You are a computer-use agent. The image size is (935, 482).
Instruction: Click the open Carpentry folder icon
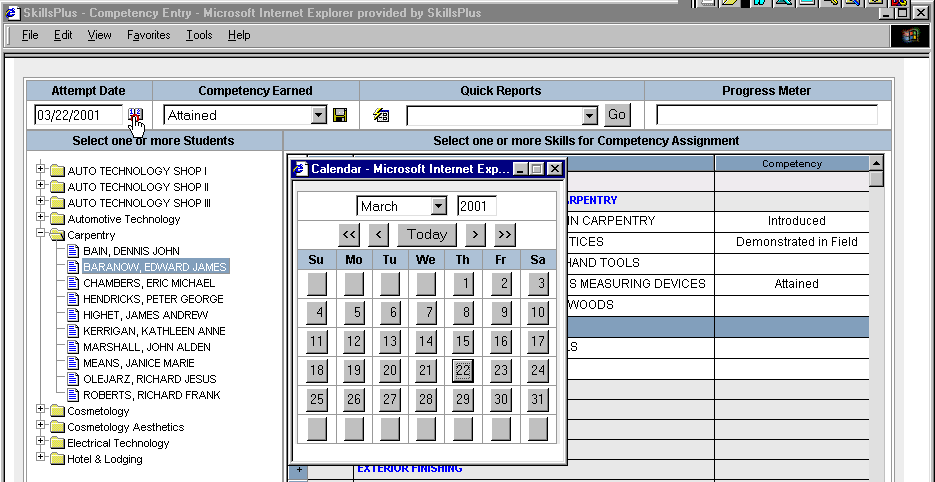point(57,236)
